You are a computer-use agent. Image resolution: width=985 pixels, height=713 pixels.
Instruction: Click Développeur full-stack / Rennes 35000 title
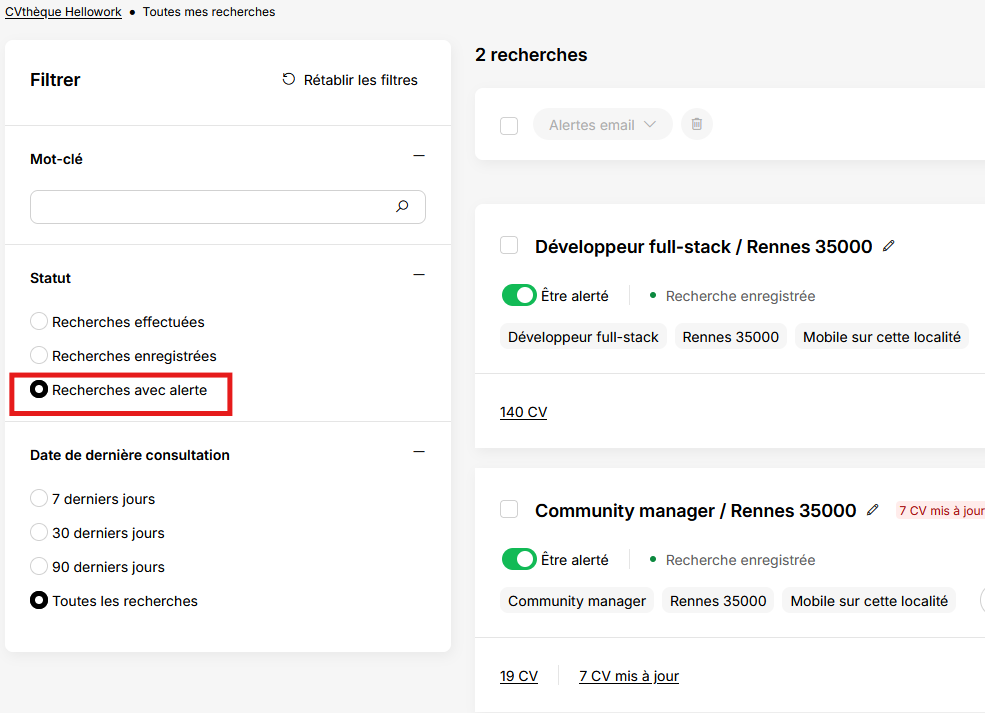click(x=704, y=247)
